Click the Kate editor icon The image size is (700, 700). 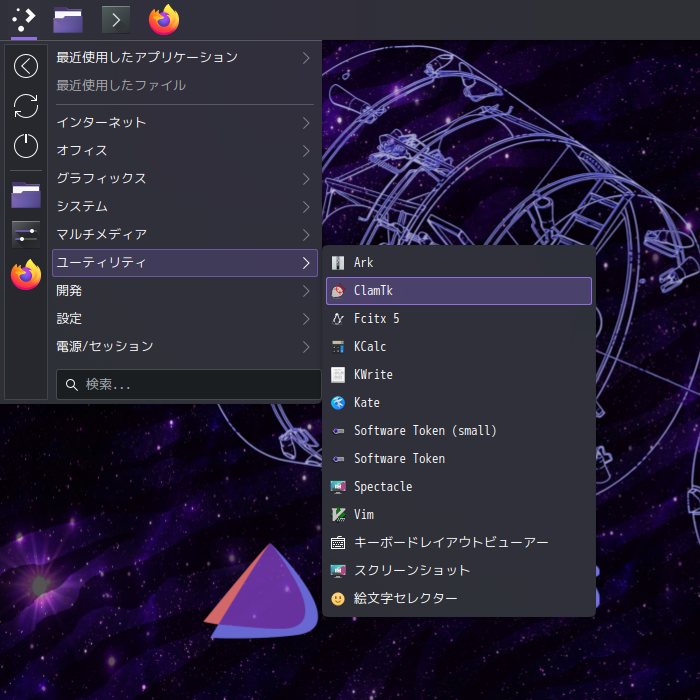pyautogui.click(x=338, y=403)
